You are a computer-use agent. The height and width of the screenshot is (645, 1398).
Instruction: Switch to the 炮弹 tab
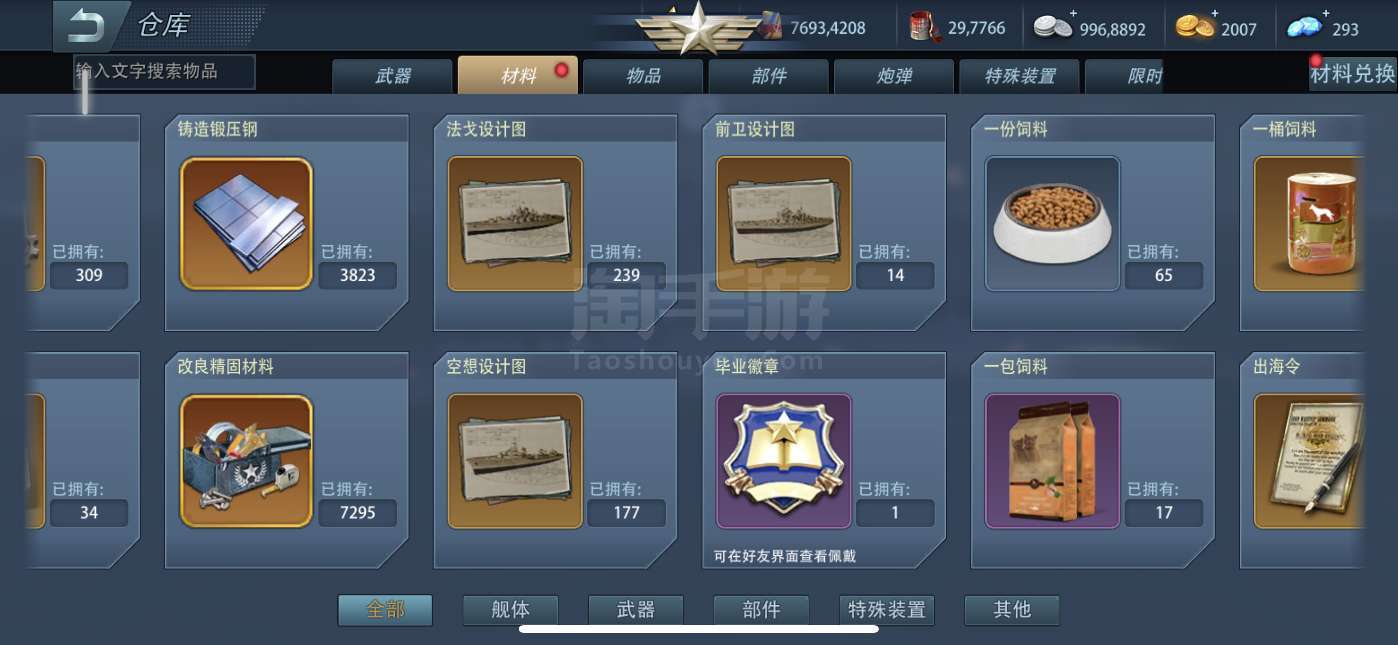(x=894, y=76)
